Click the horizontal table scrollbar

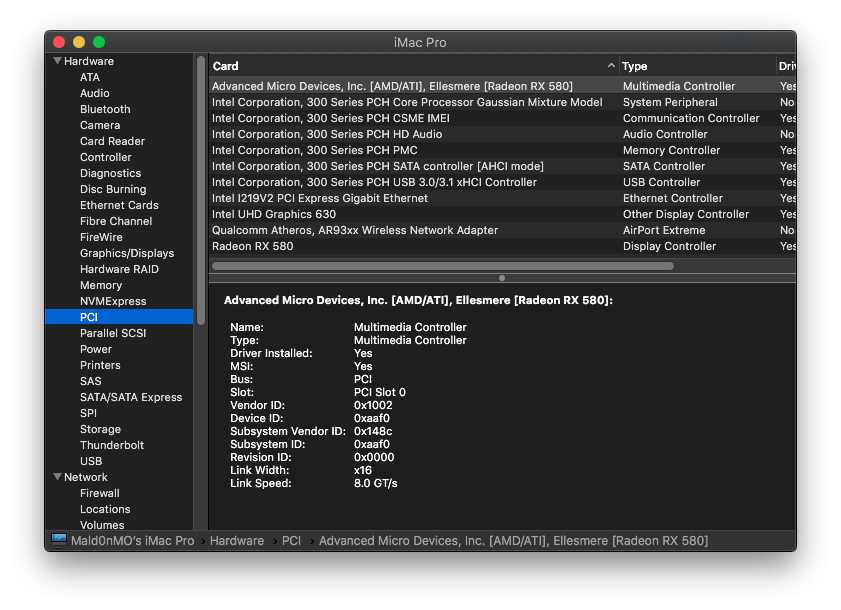coord(443,266)
